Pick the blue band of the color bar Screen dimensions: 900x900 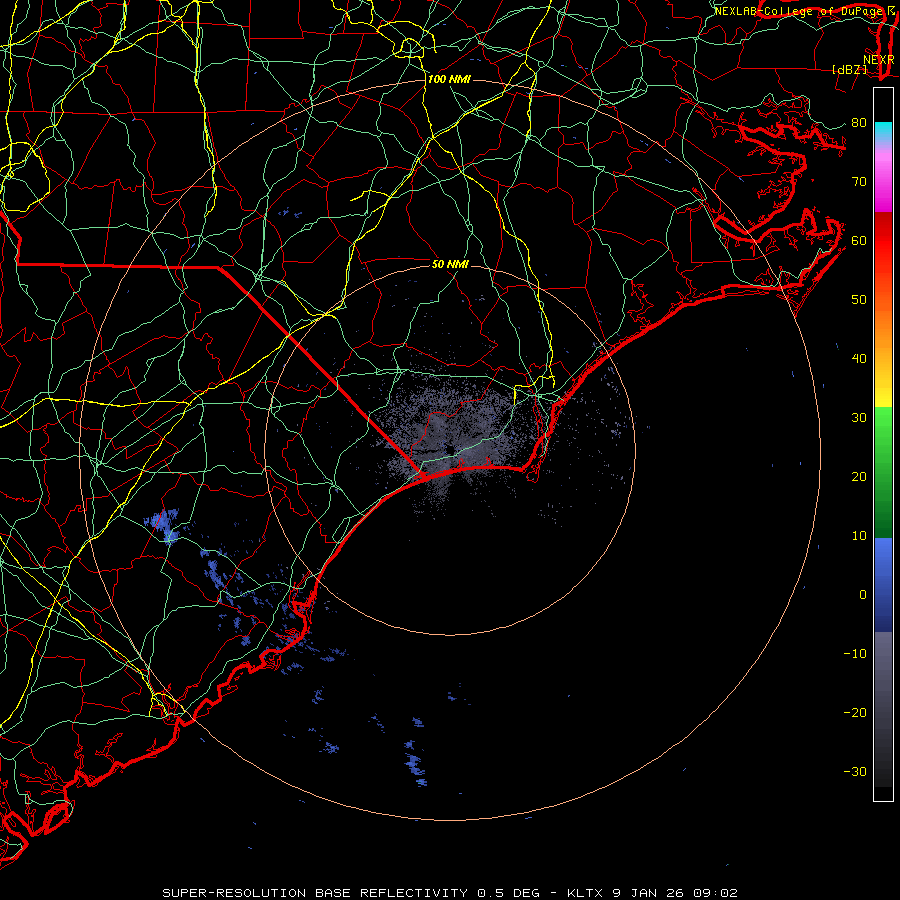(x=883, y=585)
